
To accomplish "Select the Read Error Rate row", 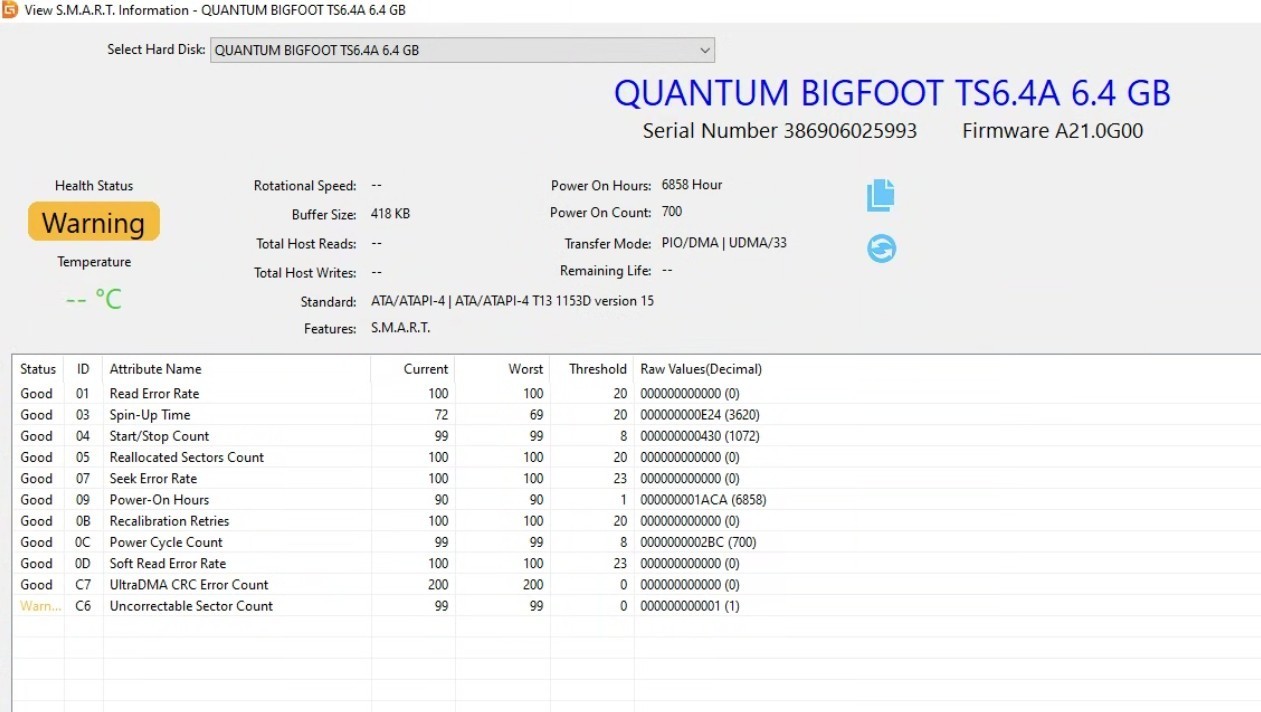I will 636,394.
